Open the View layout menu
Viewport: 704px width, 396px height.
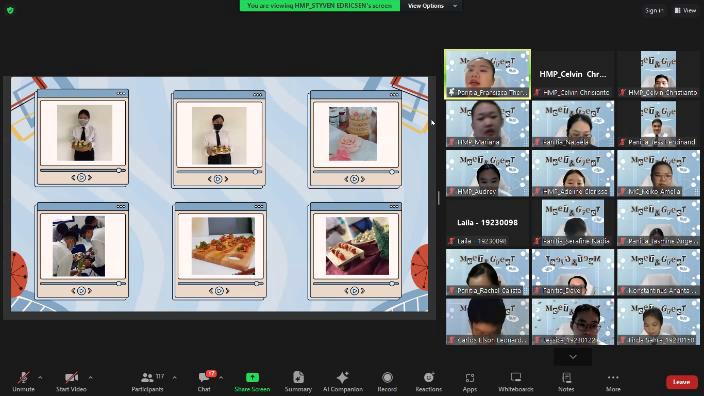(x=685, y=10)
